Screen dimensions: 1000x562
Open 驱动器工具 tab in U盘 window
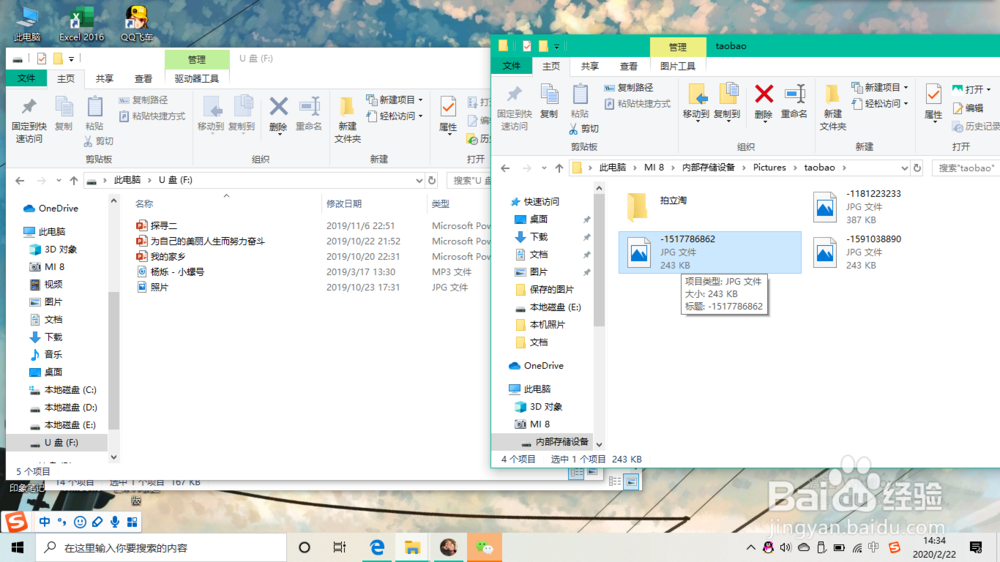196,78
